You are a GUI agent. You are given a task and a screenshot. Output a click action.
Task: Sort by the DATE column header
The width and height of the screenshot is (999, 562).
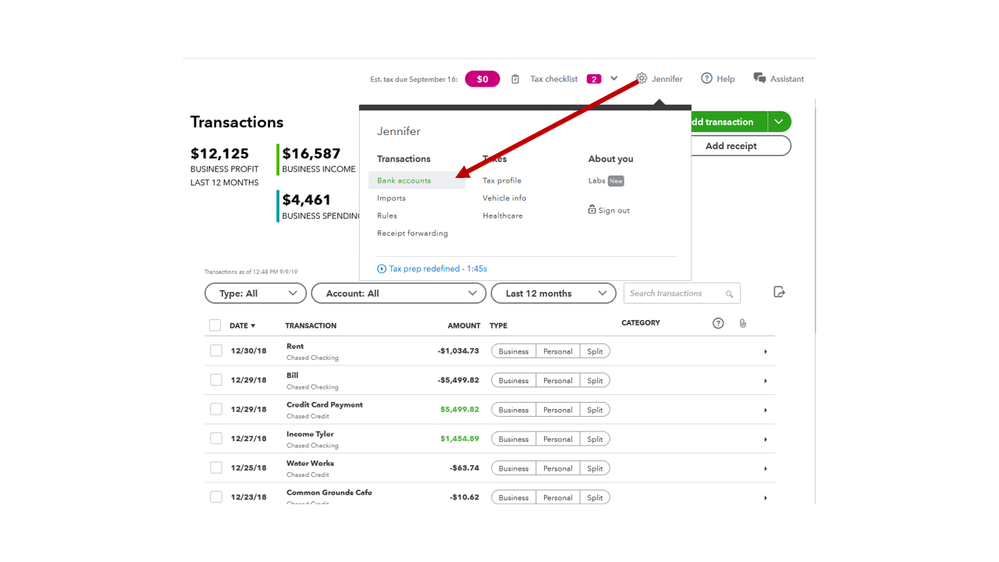coord(242,326)
